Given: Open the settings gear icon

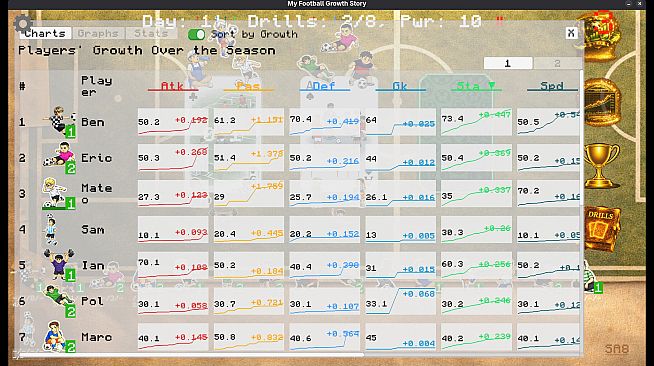Looking at the screenshot, I should 22,24.
